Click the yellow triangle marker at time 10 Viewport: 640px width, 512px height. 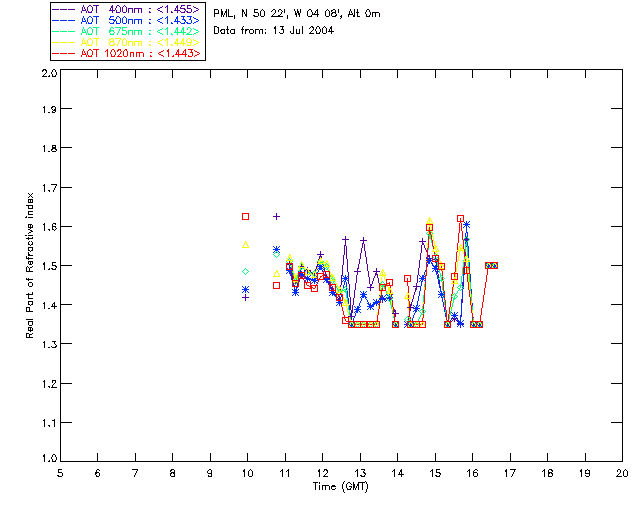click(x=246, y=244)
